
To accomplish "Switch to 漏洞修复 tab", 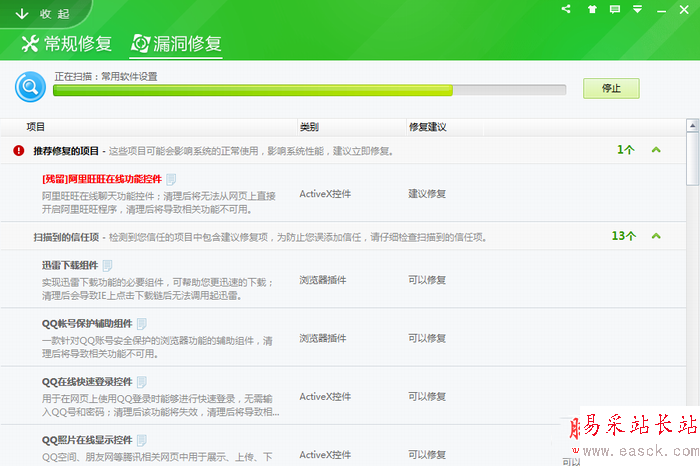I will 176,44.
